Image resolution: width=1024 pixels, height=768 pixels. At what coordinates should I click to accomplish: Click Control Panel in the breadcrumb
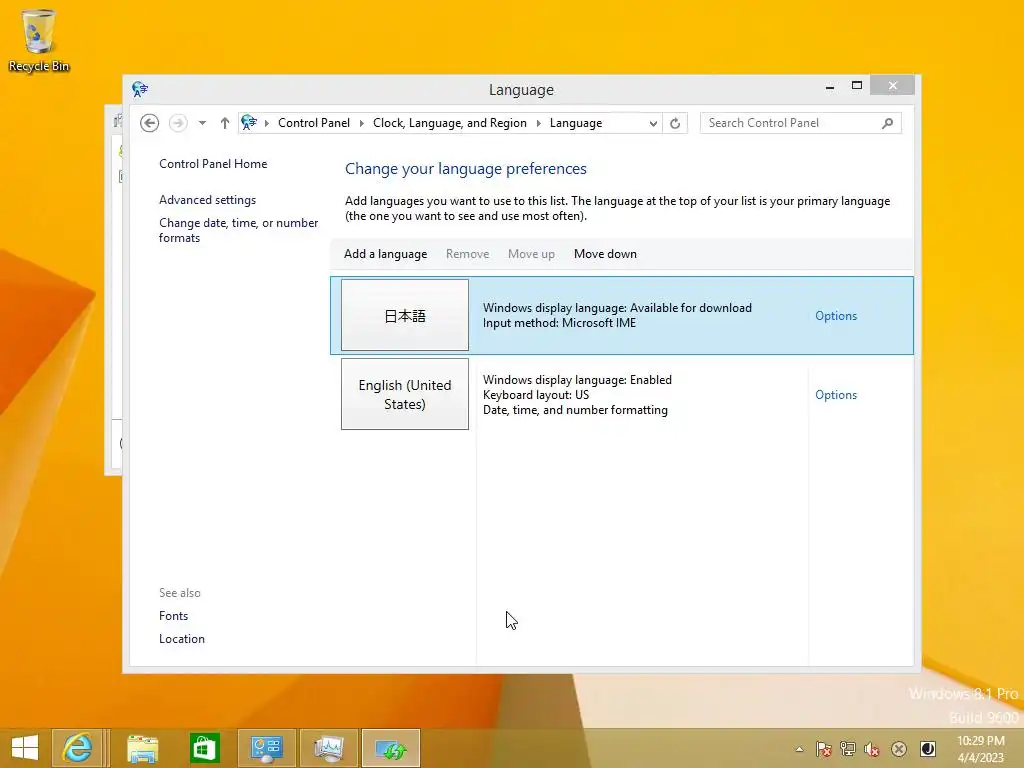tap(313, 123)
